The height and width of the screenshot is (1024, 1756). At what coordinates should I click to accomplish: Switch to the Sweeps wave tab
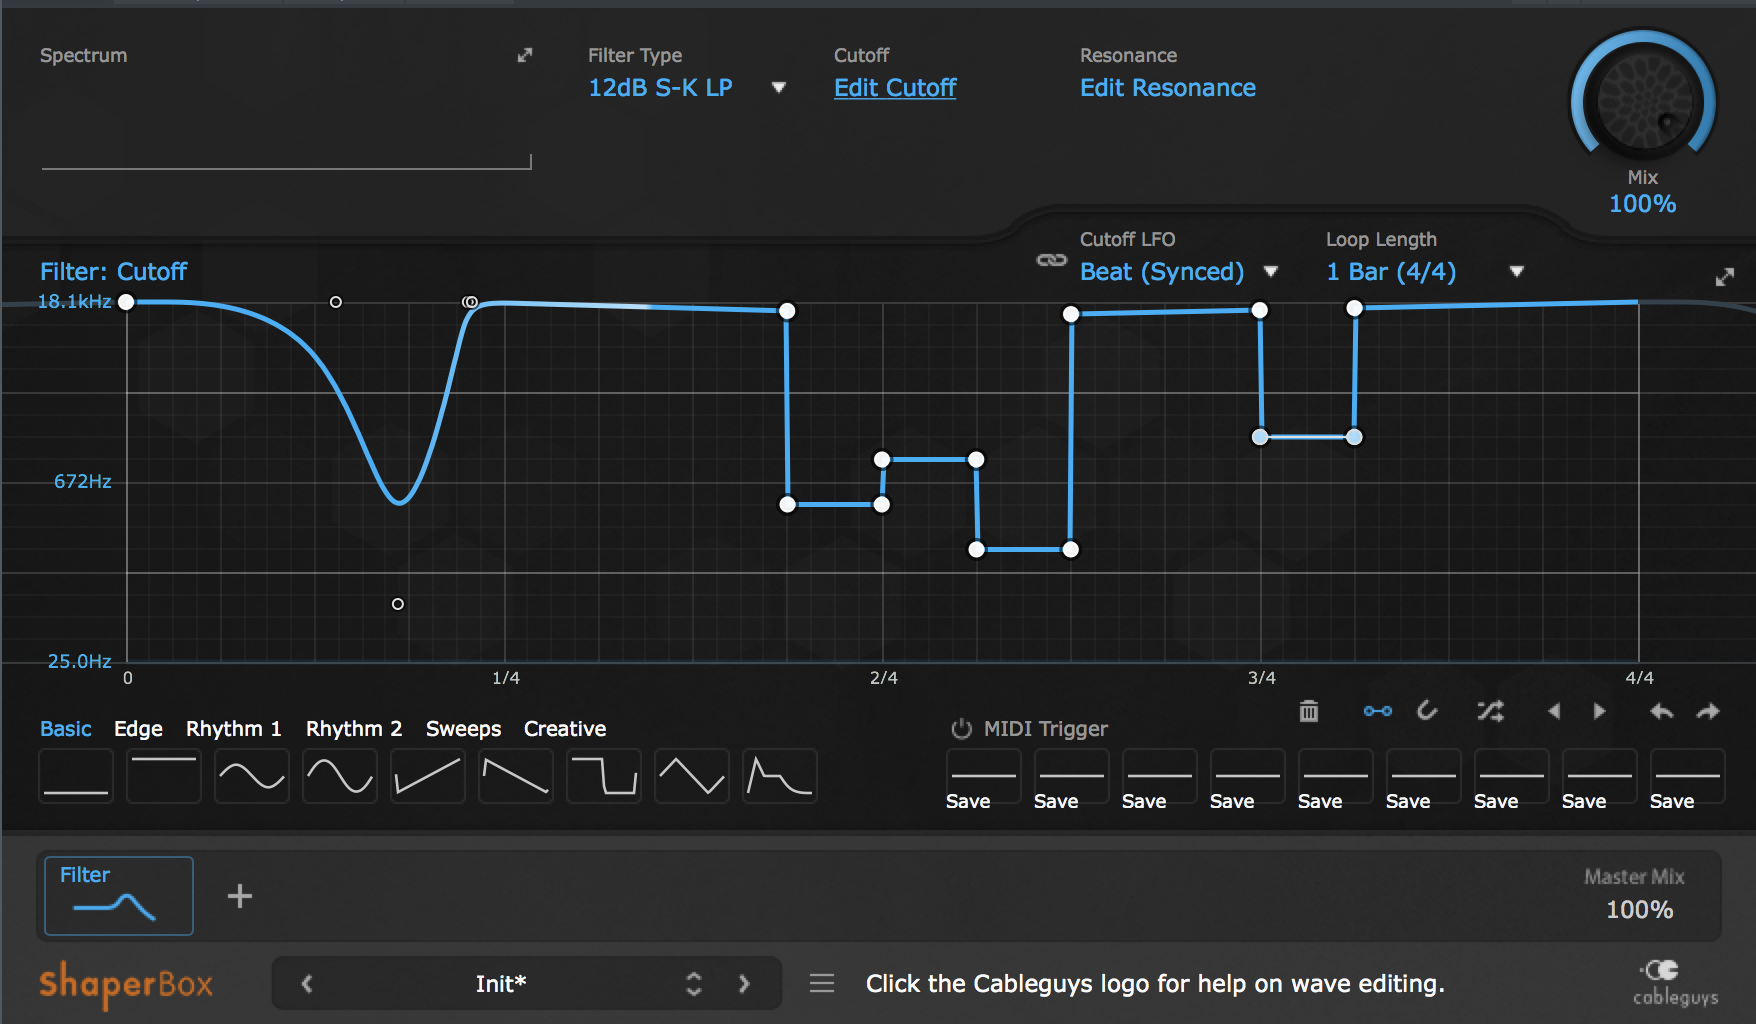[x=463, y=729]
